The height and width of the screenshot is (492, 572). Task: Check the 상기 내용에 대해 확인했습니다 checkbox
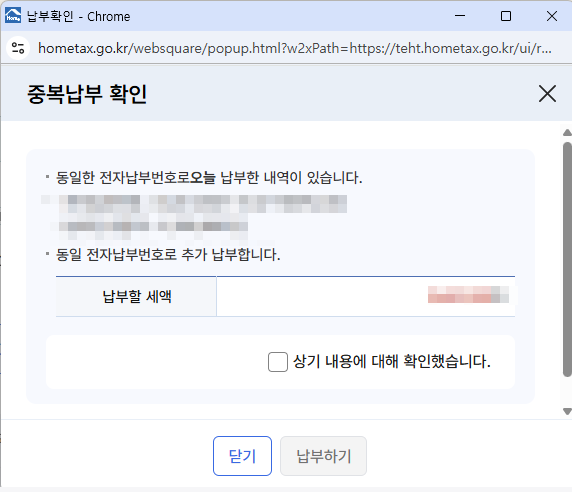coord(278,362)
